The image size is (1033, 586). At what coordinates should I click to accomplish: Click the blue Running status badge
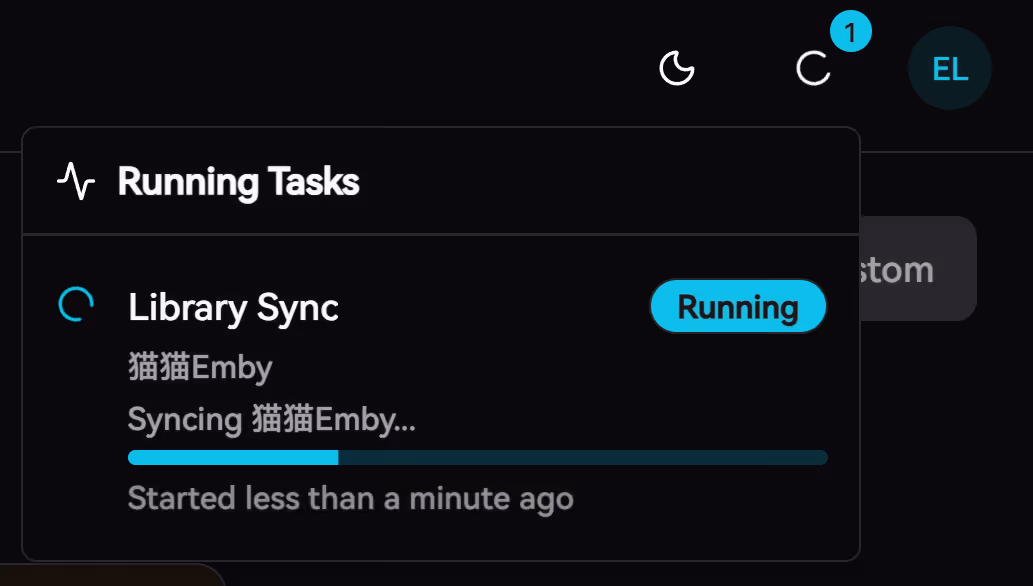[738, 306]
